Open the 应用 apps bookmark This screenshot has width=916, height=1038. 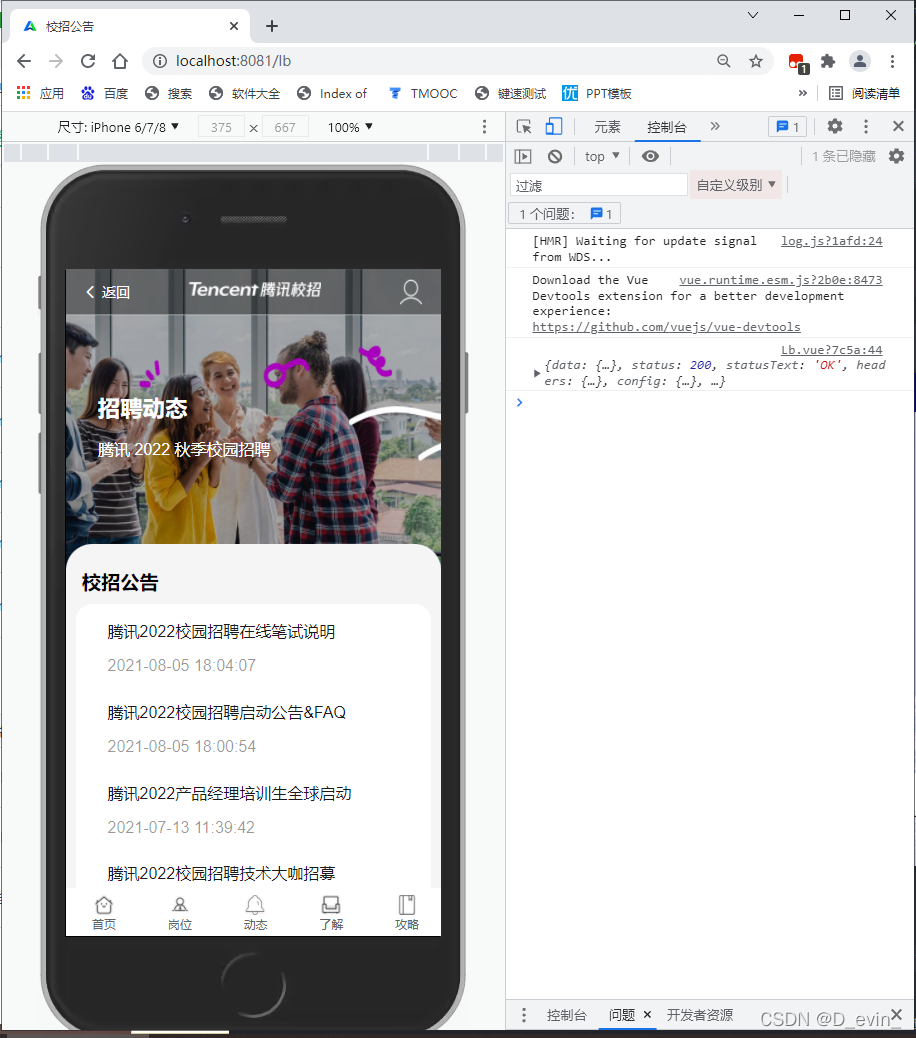click(40, 93)
